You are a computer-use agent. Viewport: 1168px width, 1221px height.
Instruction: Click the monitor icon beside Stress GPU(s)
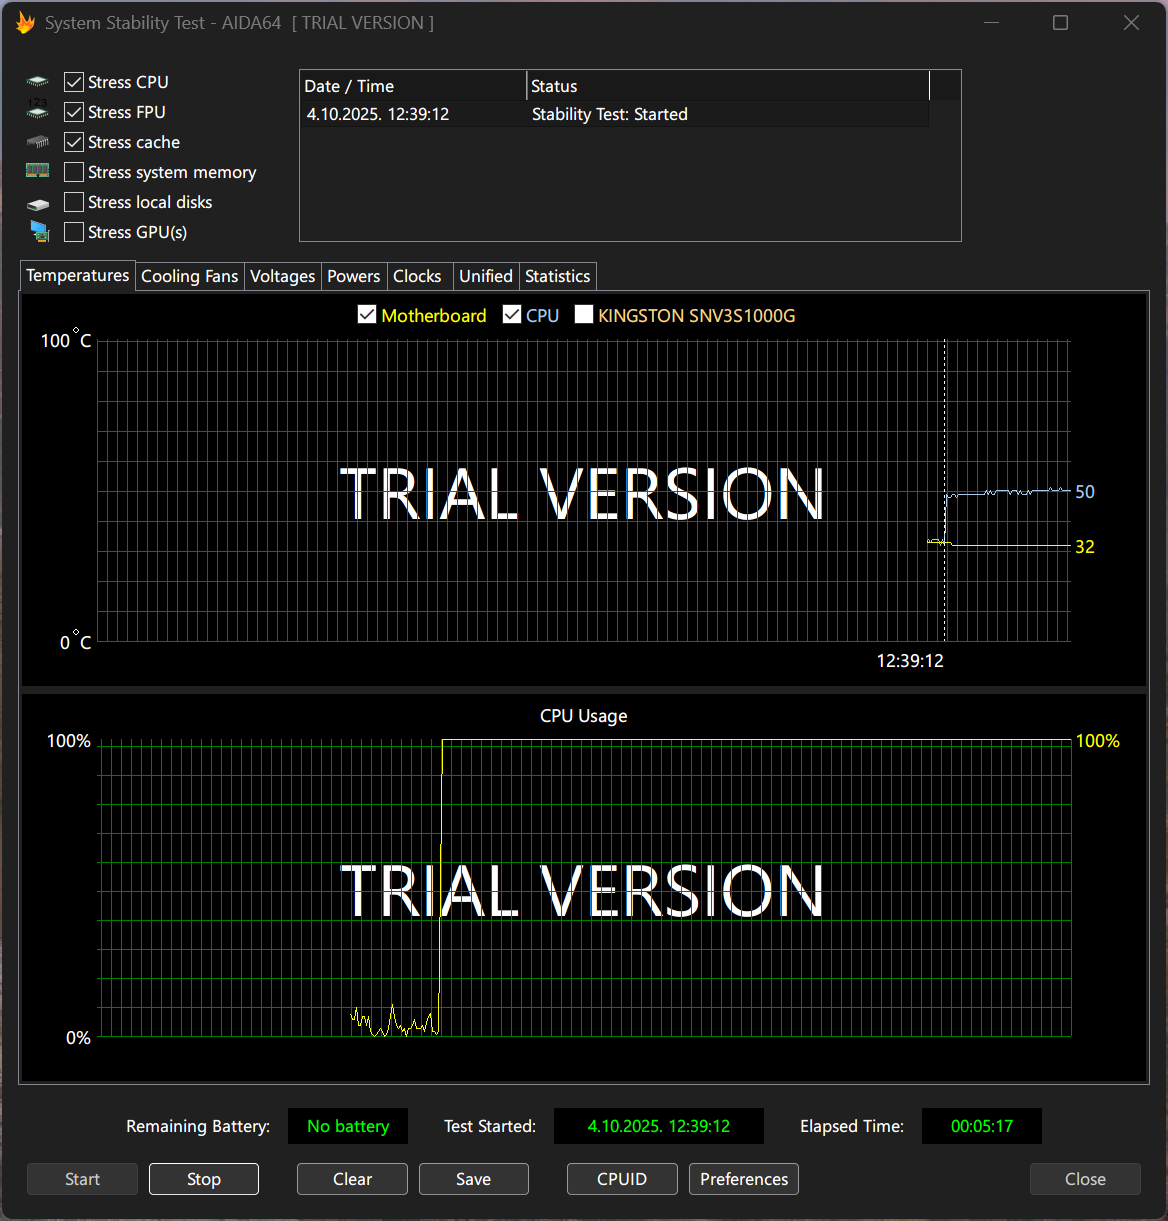pos(39,232)
